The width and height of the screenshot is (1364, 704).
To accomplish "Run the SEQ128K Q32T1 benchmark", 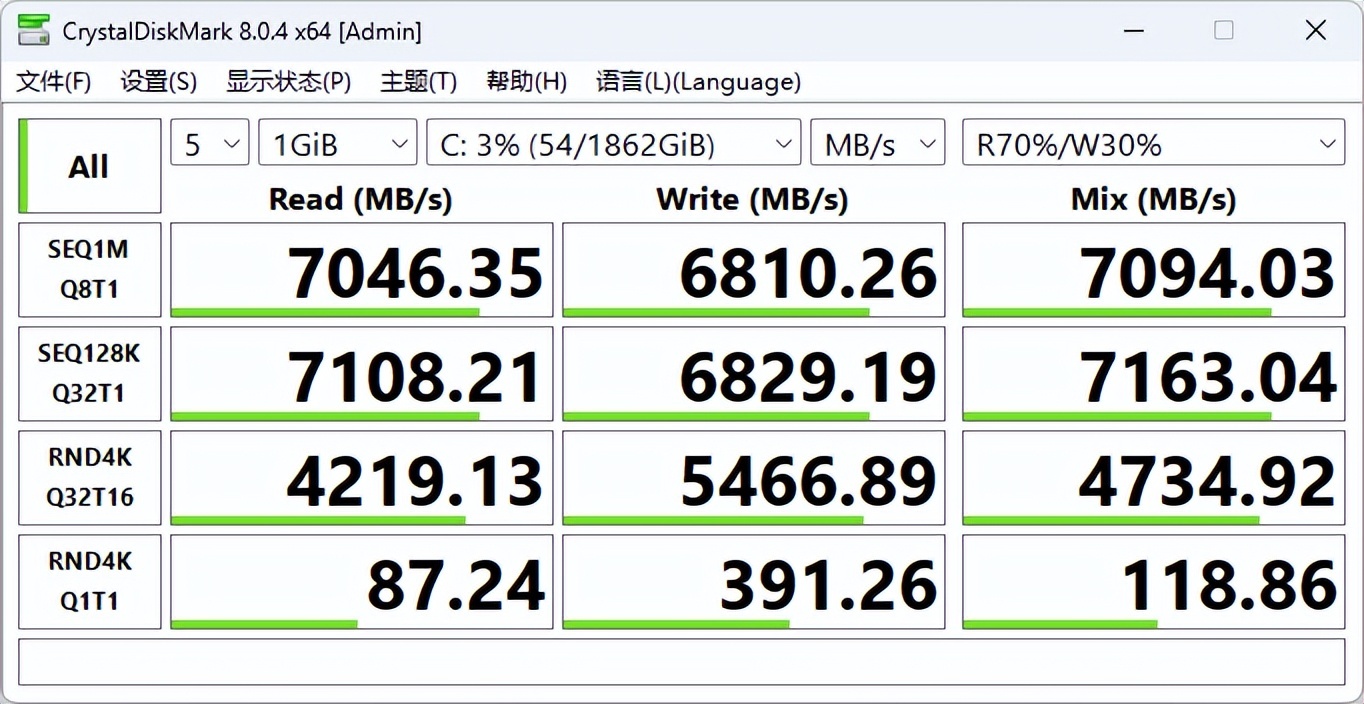I will tap(90, 373).
